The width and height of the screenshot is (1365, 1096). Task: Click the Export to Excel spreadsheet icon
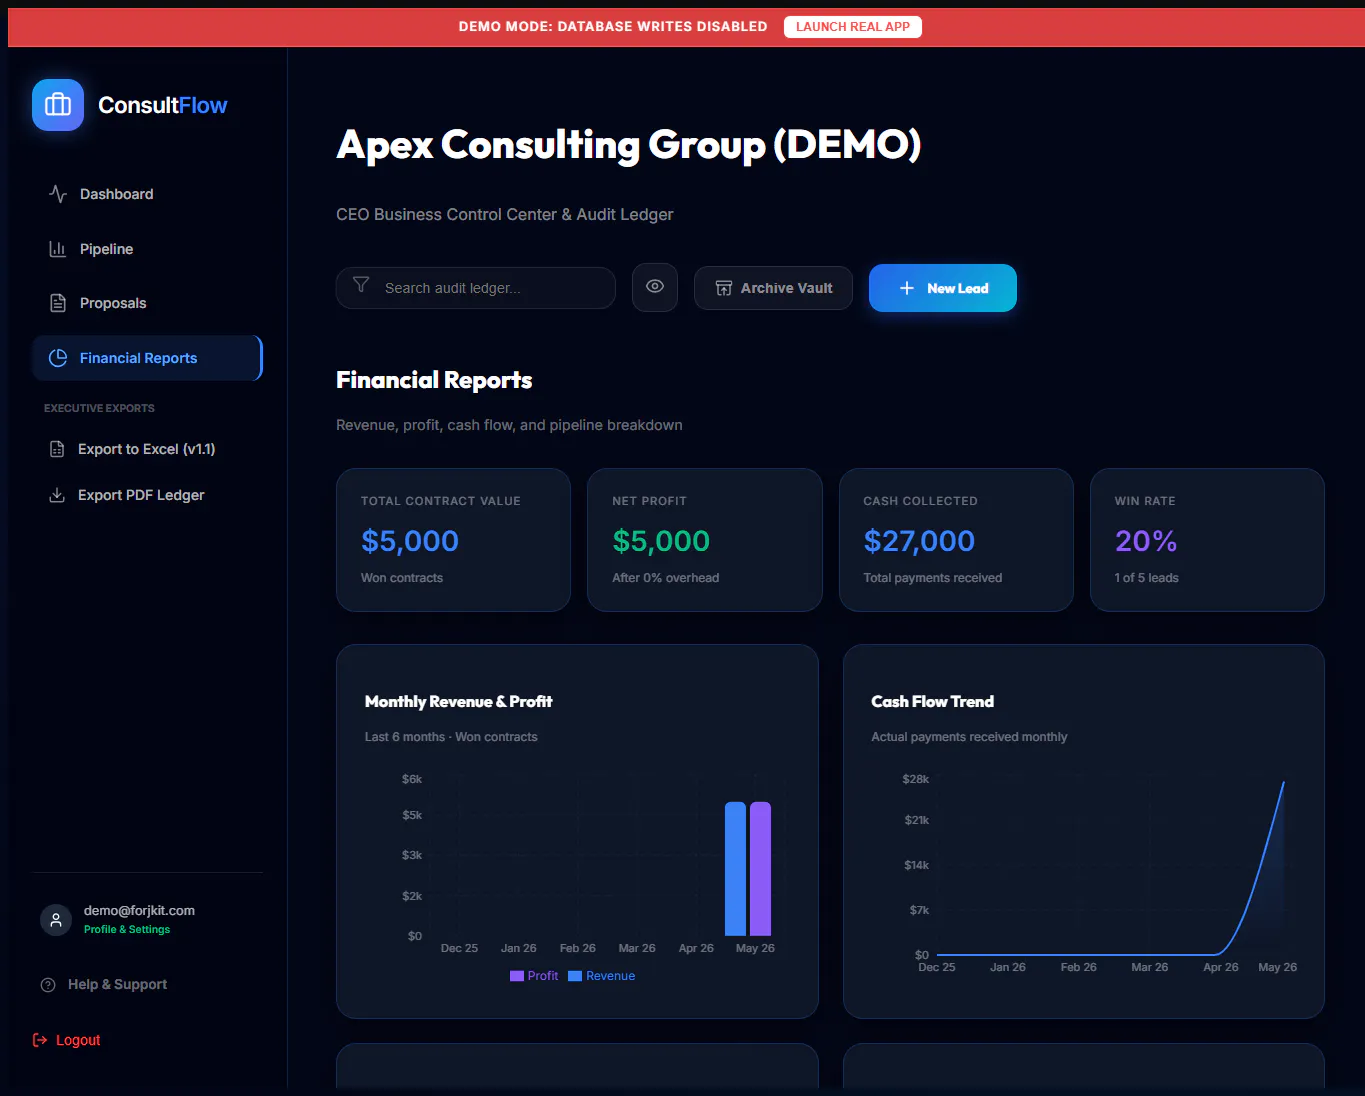[x=57, y=449]
